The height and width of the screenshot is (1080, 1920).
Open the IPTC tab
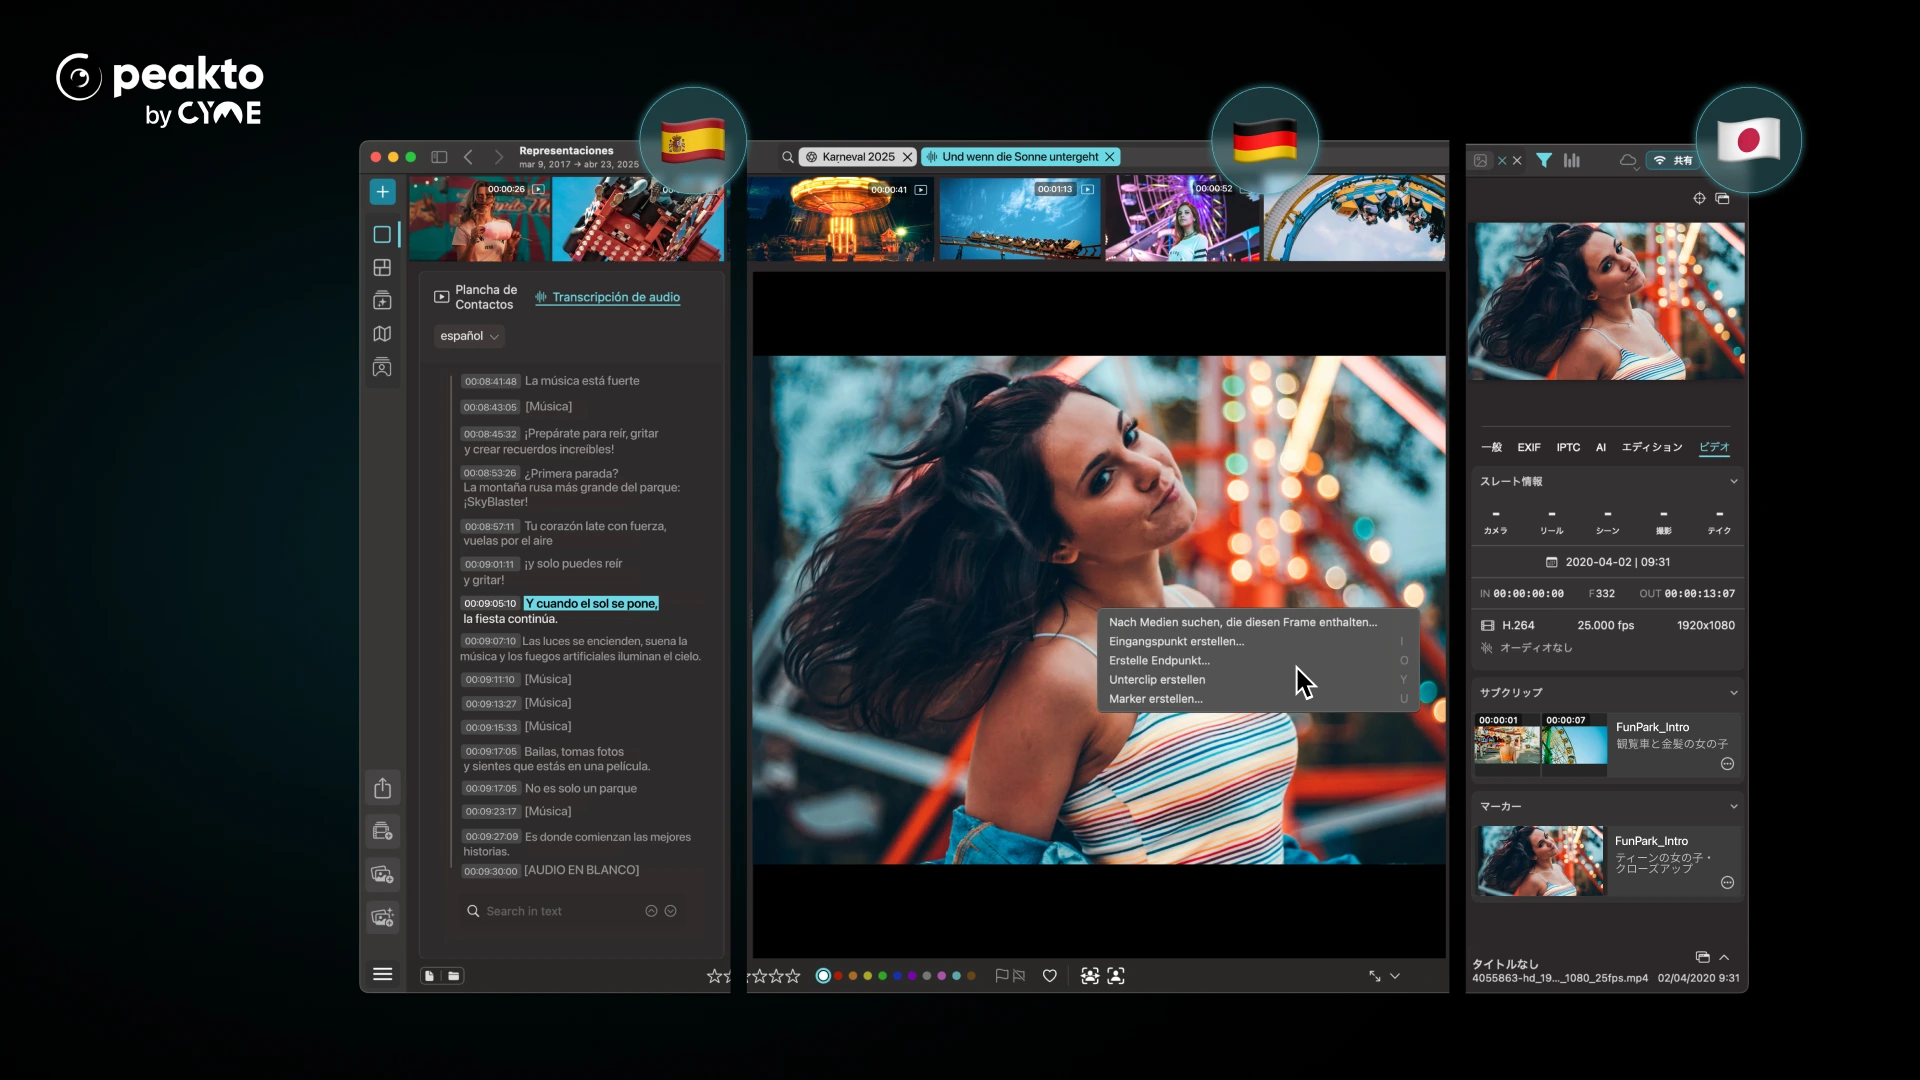[1568, 447]
